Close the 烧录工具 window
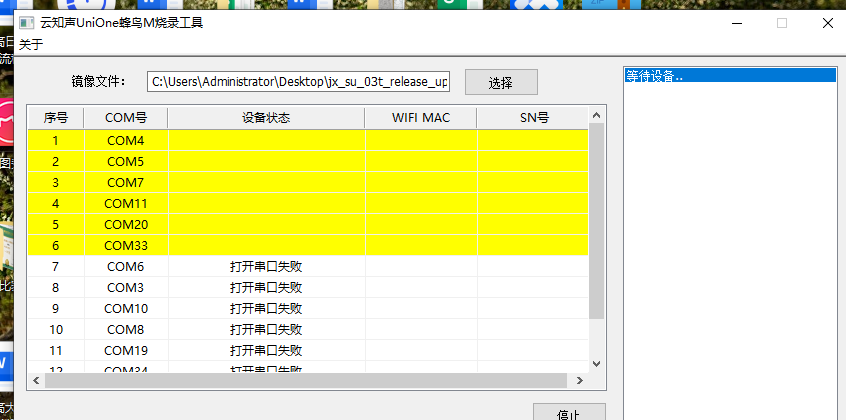The width and height of the screenshot is (846, 420). [x=827, y=23]
